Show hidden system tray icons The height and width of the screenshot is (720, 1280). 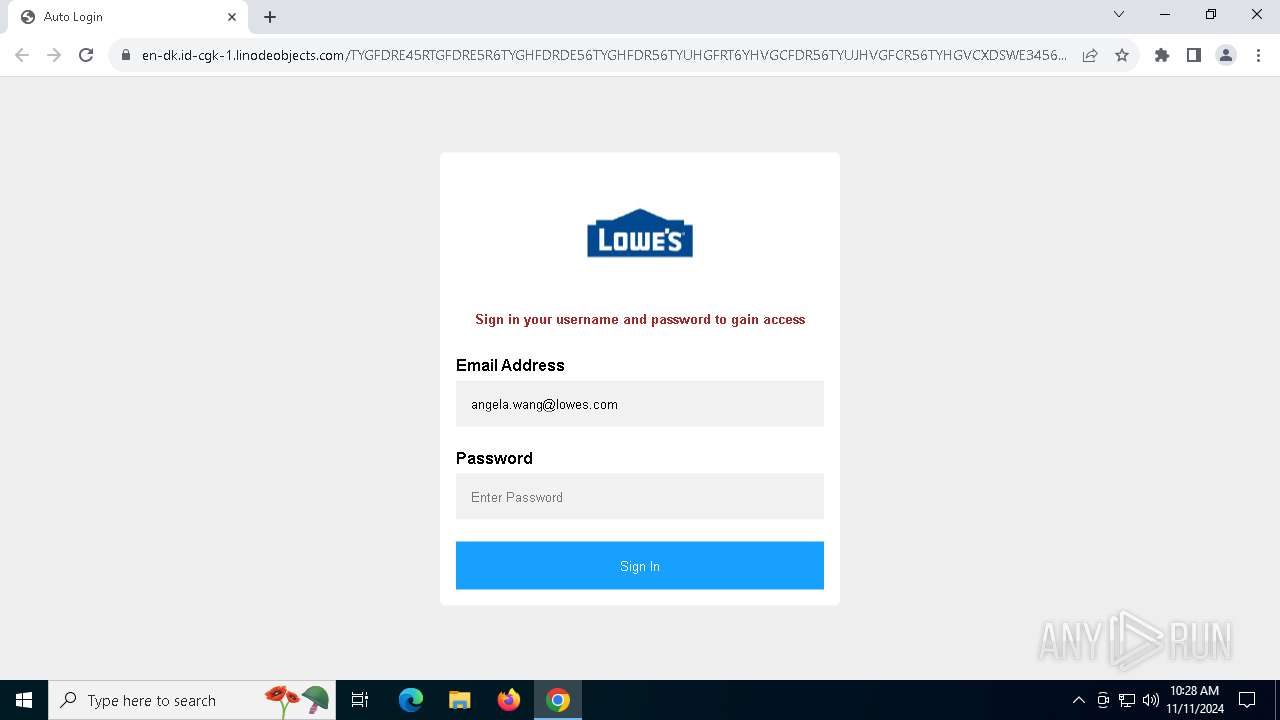(x=1078, y=700)
